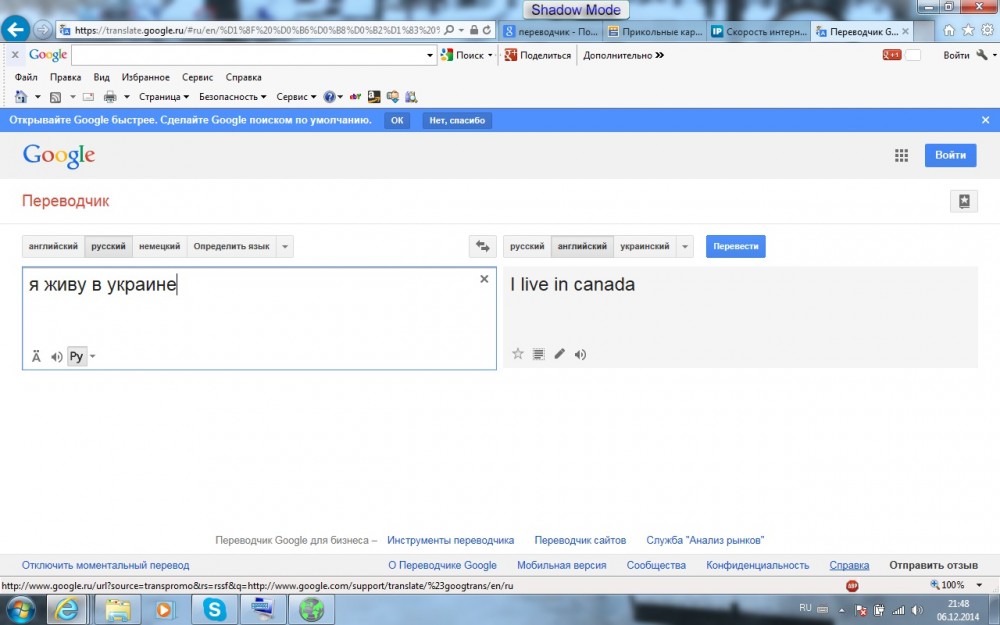Expand Google toolbar search box dropdown
The height and width of the screenshot is (625, 1000).
pyautogui.click(x=430, y=55)
